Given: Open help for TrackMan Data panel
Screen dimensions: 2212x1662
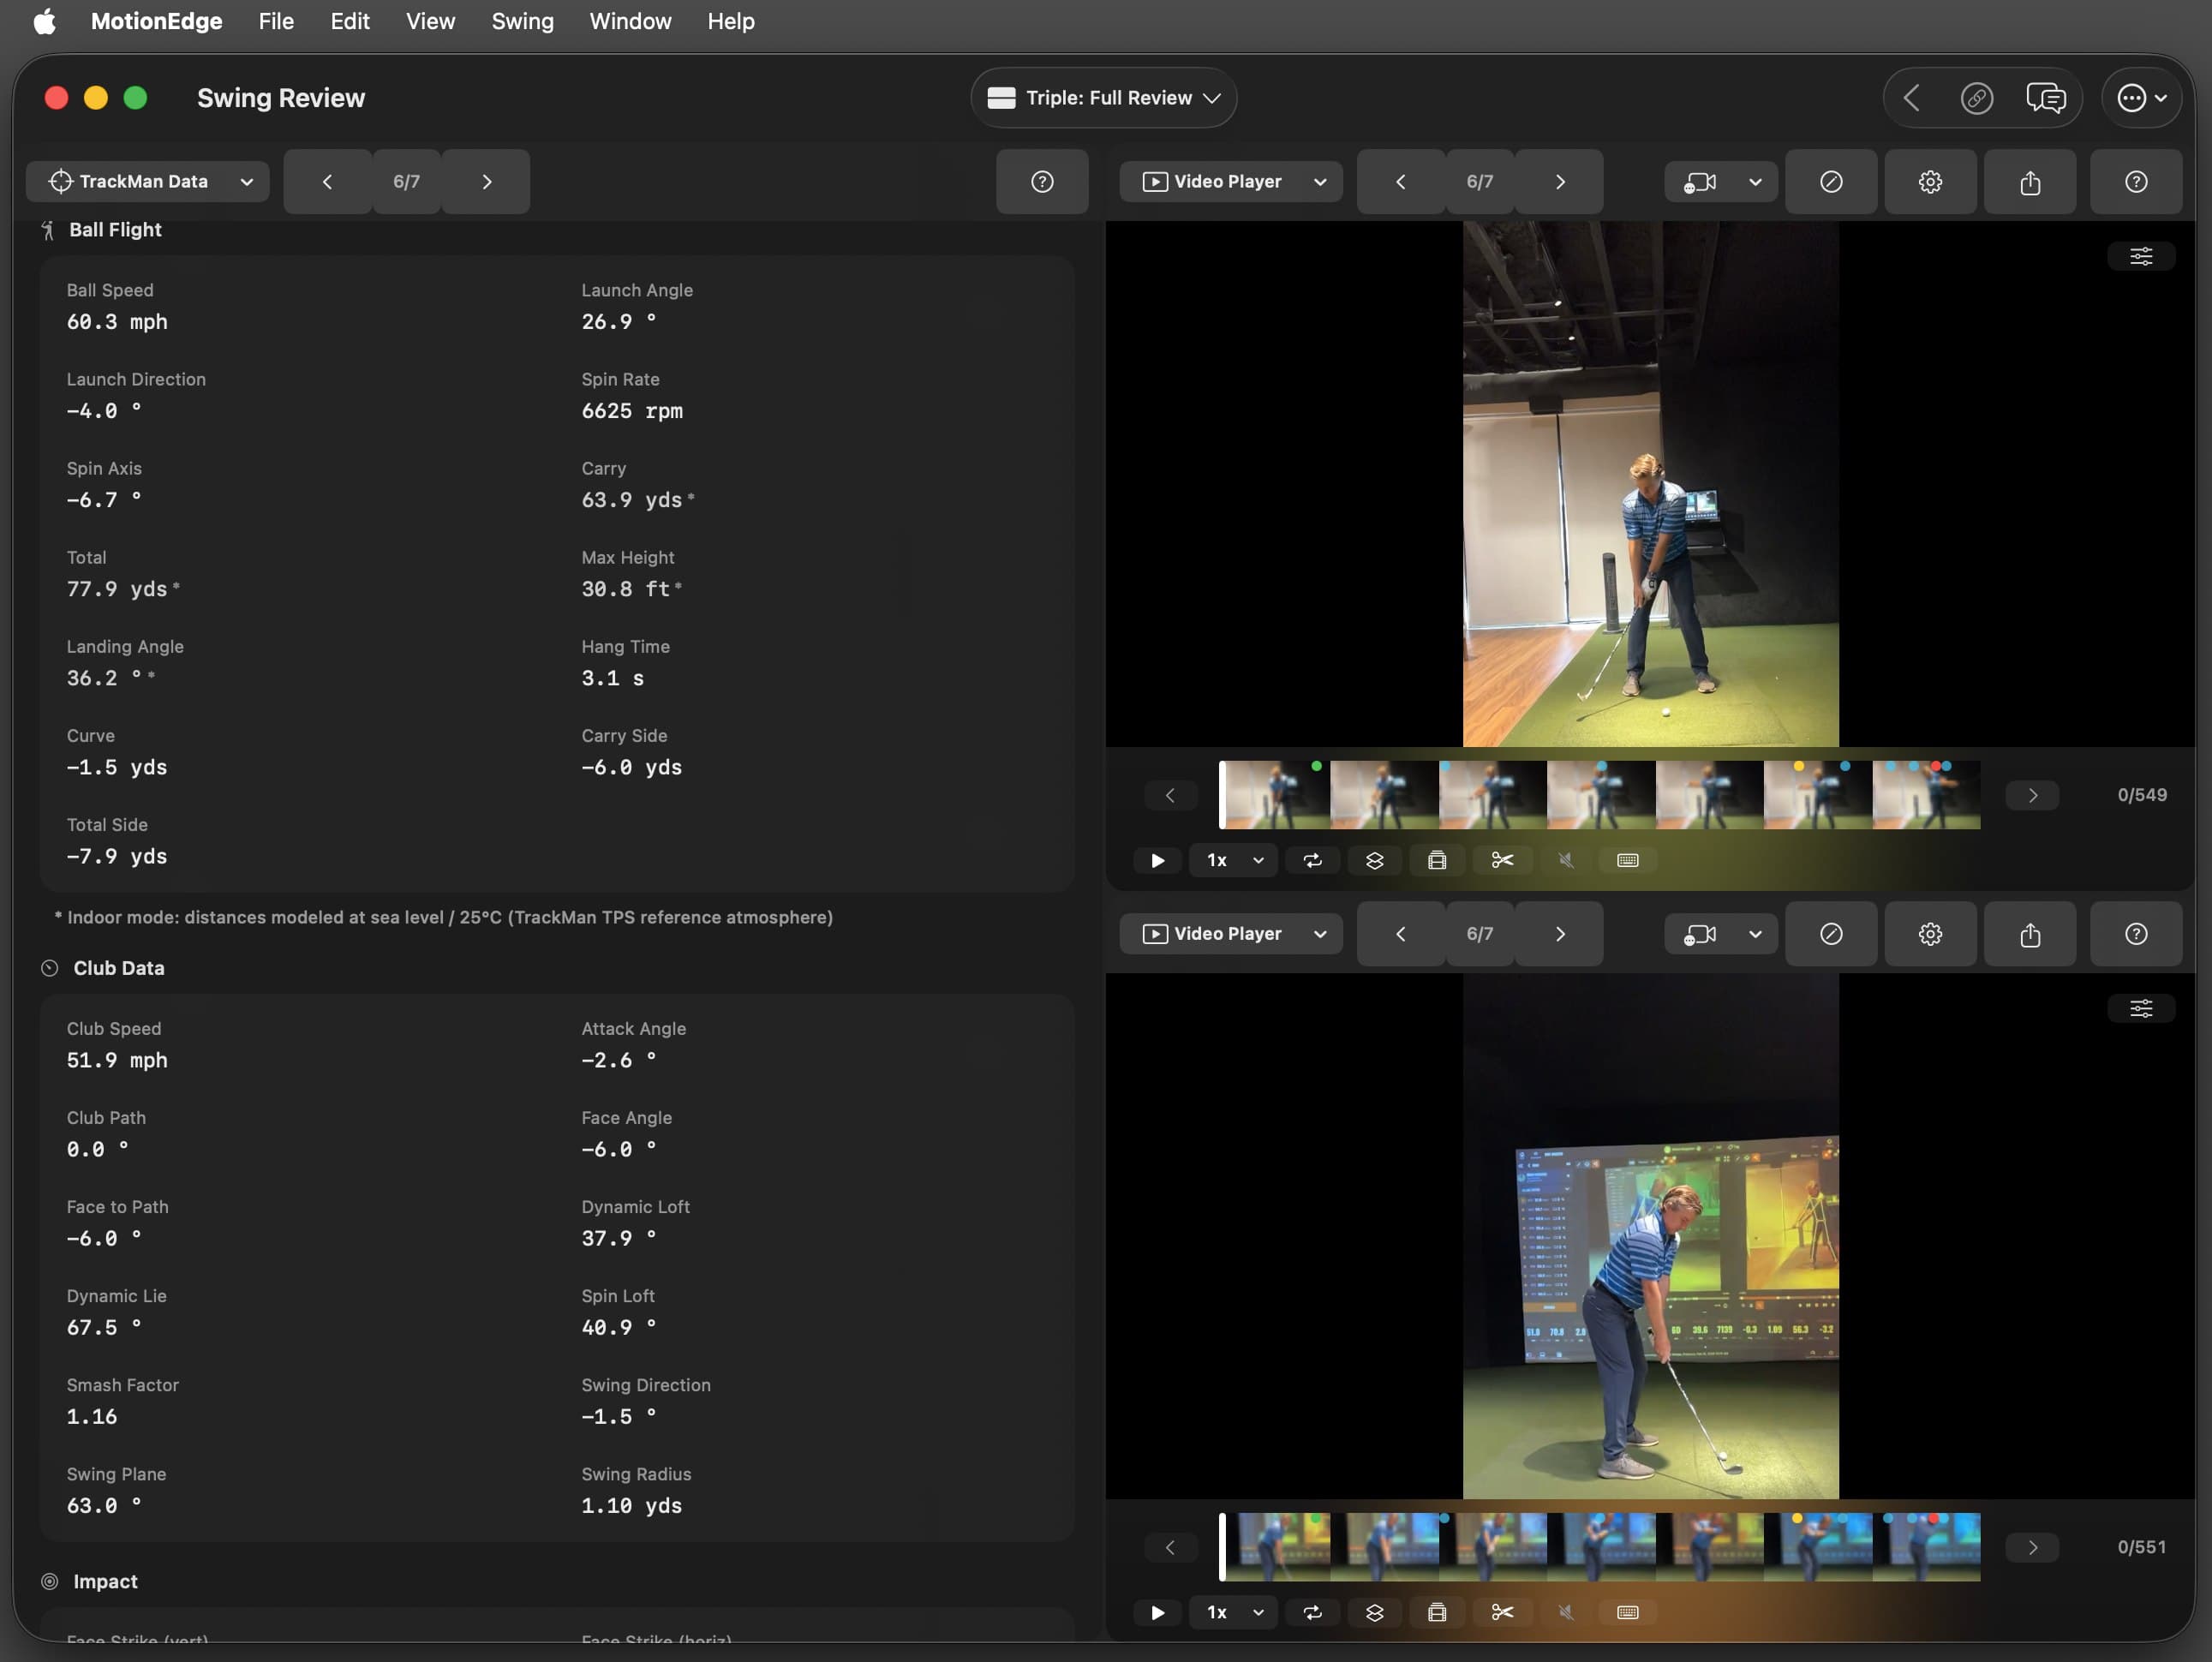Looking at the screenshot, I should point(1042,181).
